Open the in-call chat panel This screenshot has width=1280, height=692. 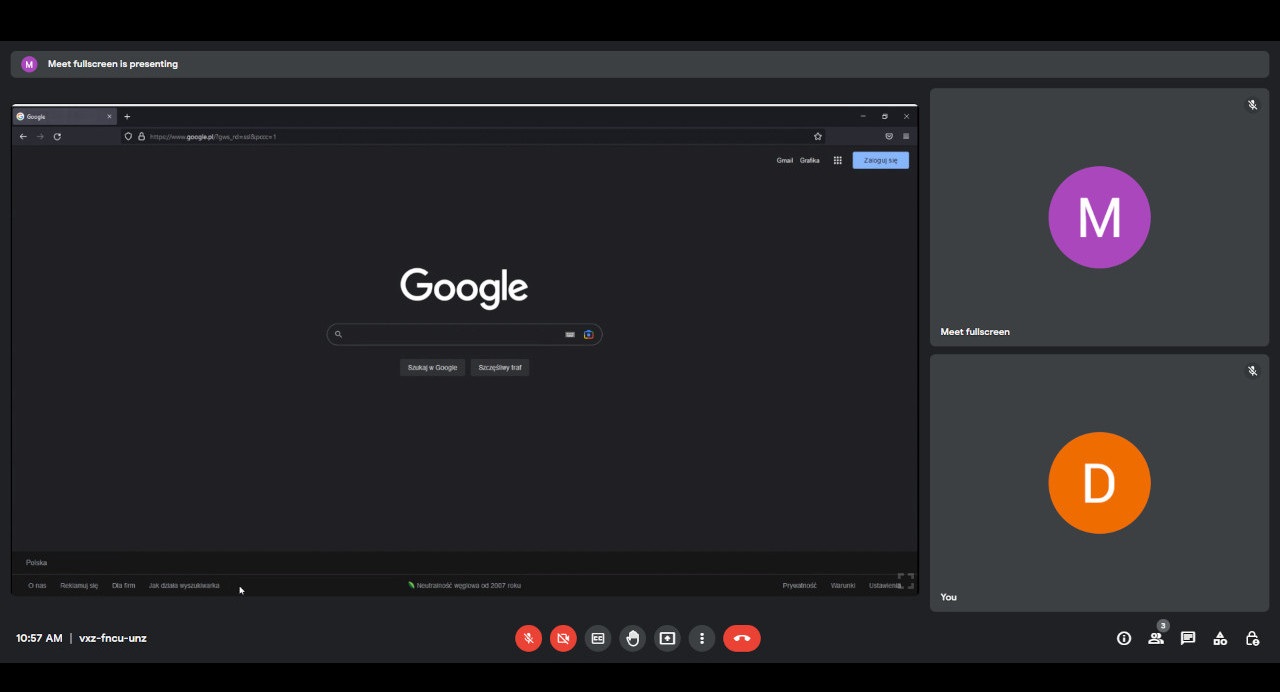1188,638
